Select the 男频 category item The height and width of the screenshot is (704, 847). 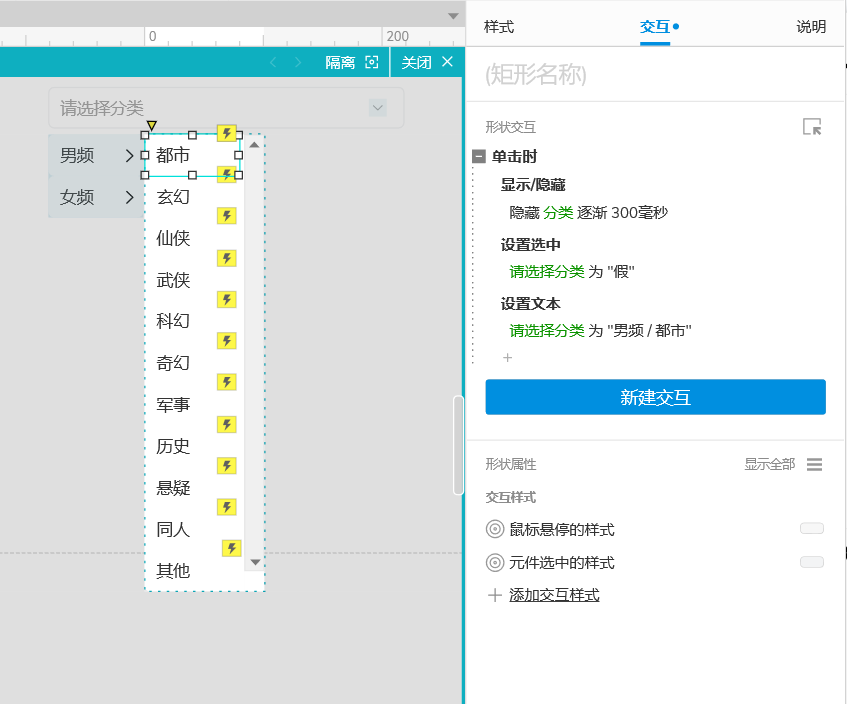point(96,155)
